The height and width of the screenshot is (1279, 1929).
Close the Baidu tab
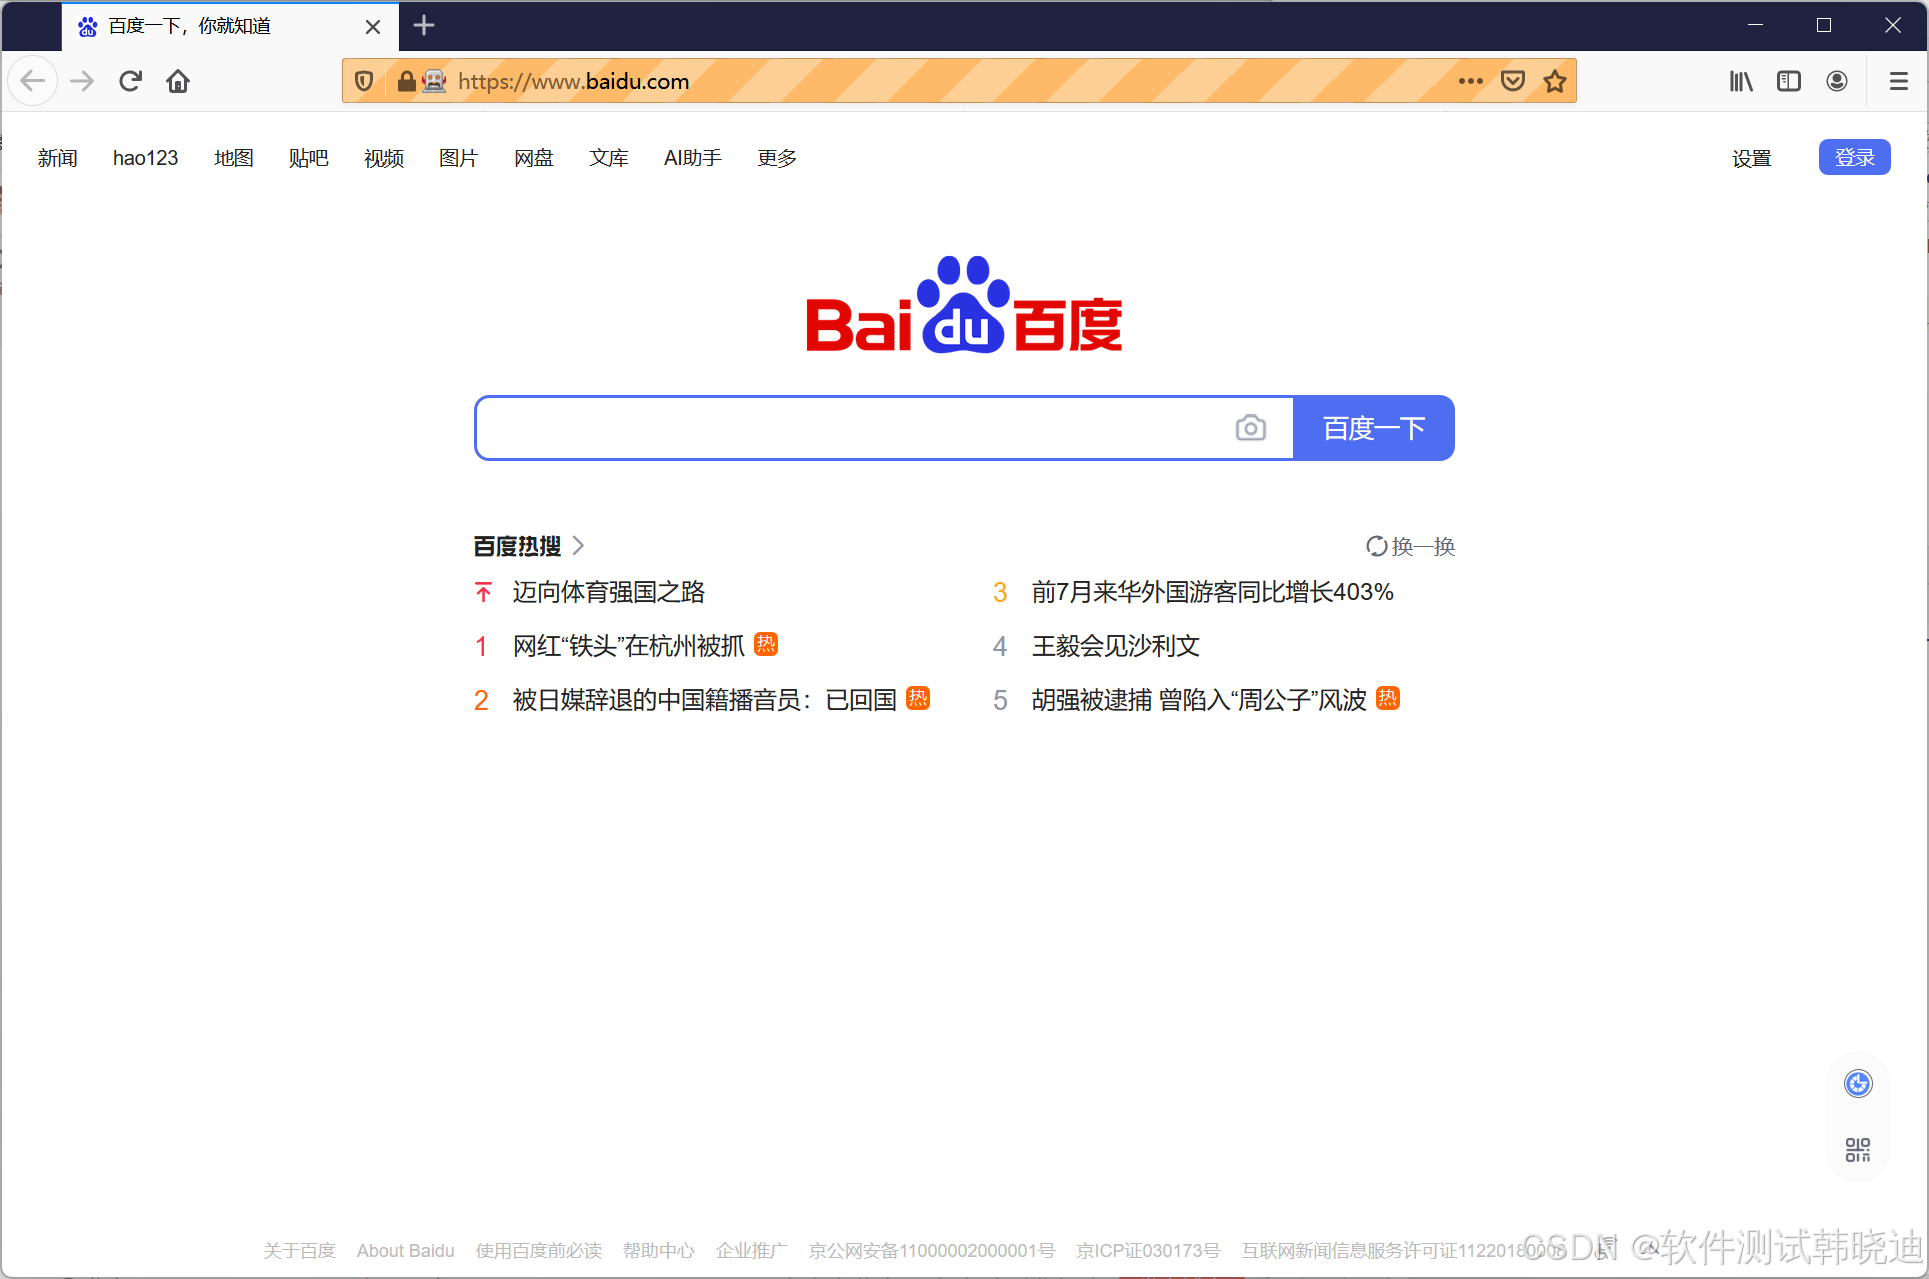pyautogui.click(x=373, y=27)
